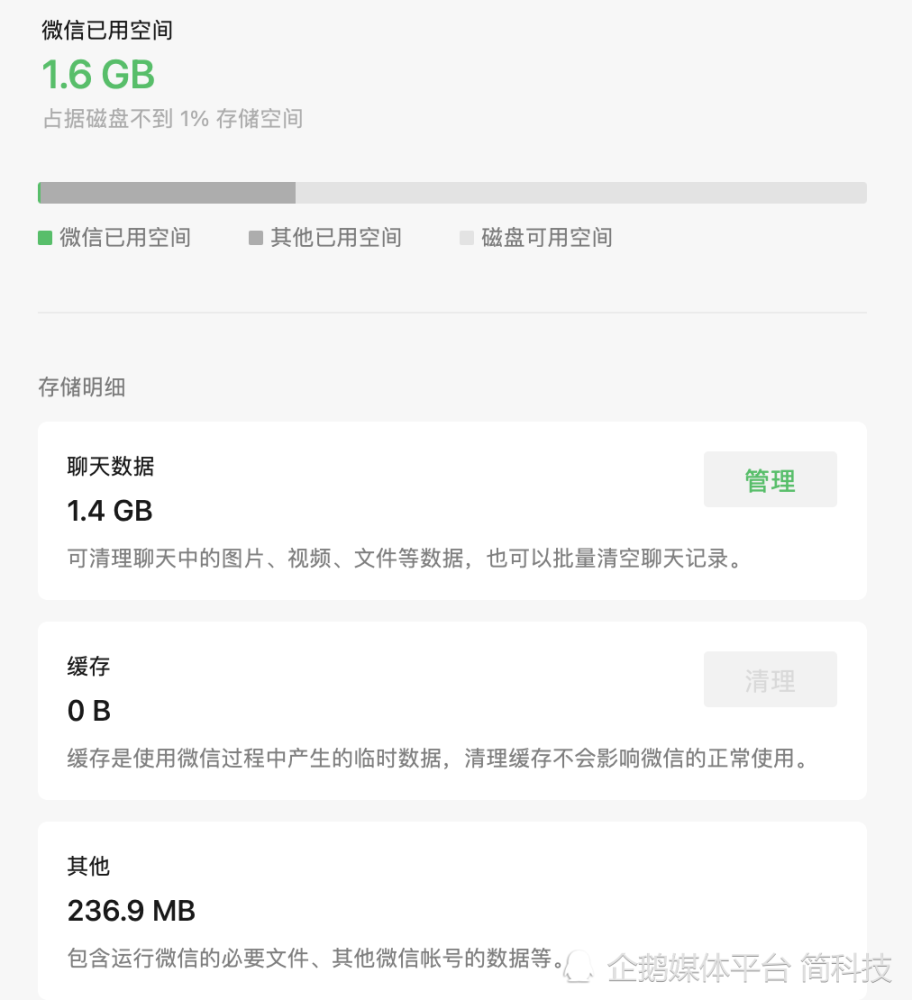The image size is (912, 1000).
Task: Click the 其他 card title
Action: [x=89, y=866]
